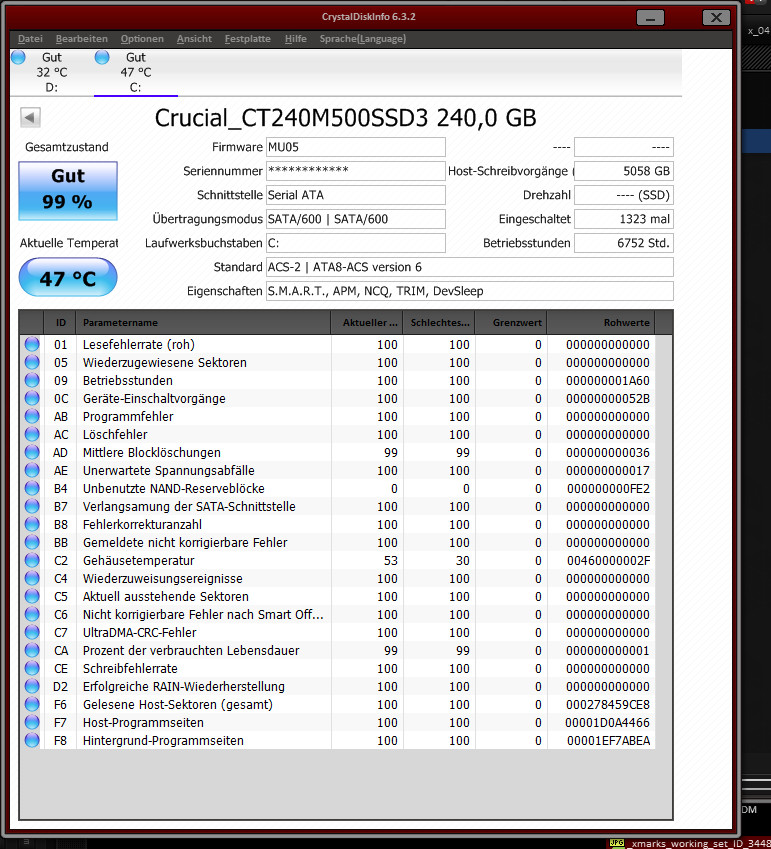The height and width of the screenshot is (849, 771).
Task: Click status orb for Programmfehler
Action: click(x=32, y=416)
